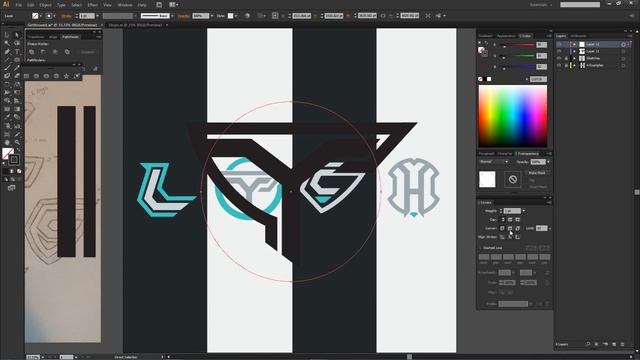Click Make Mask button
The width and height of the screenshot is (640, 360).
536,173
